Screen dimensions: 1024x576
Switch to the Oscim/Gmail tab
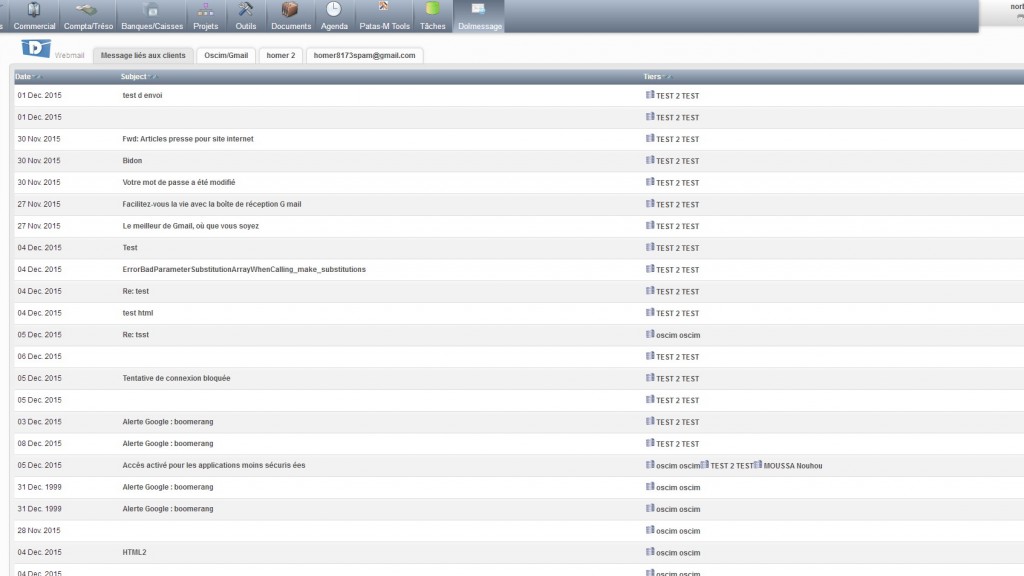(x=226, y=56)
